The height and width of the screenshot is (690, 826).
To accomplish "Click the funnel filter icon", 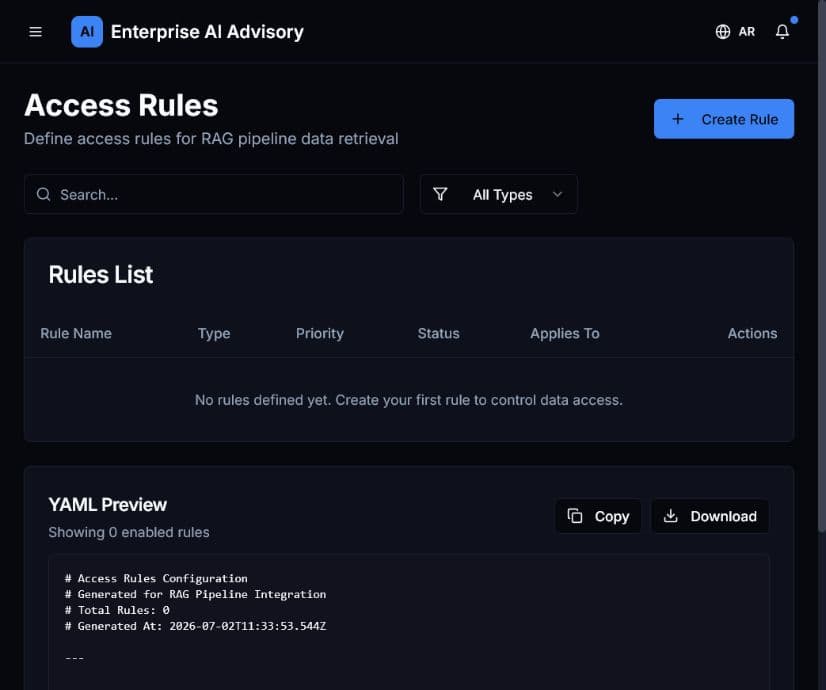I will (x=440, y=194).
